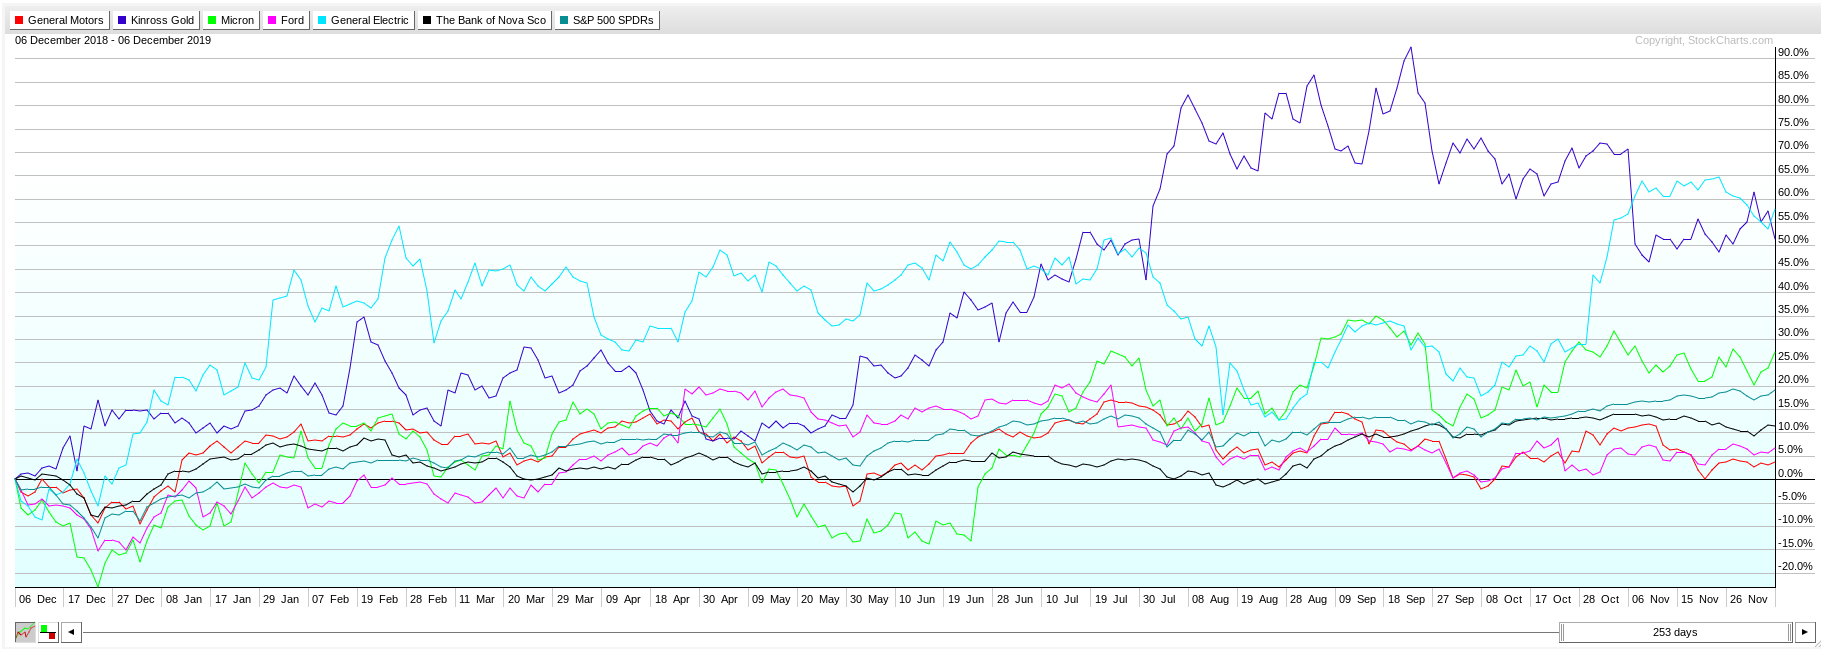
Task: Click the red General Motors swatch
Action: 19,20
